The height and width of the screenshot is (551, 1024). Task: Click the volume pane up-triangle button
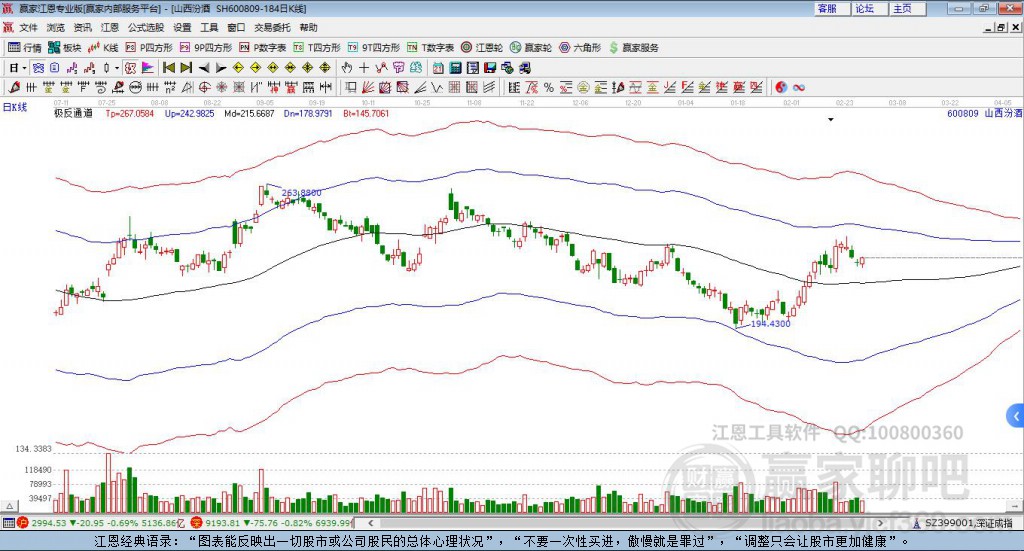[x=10, y=506]
